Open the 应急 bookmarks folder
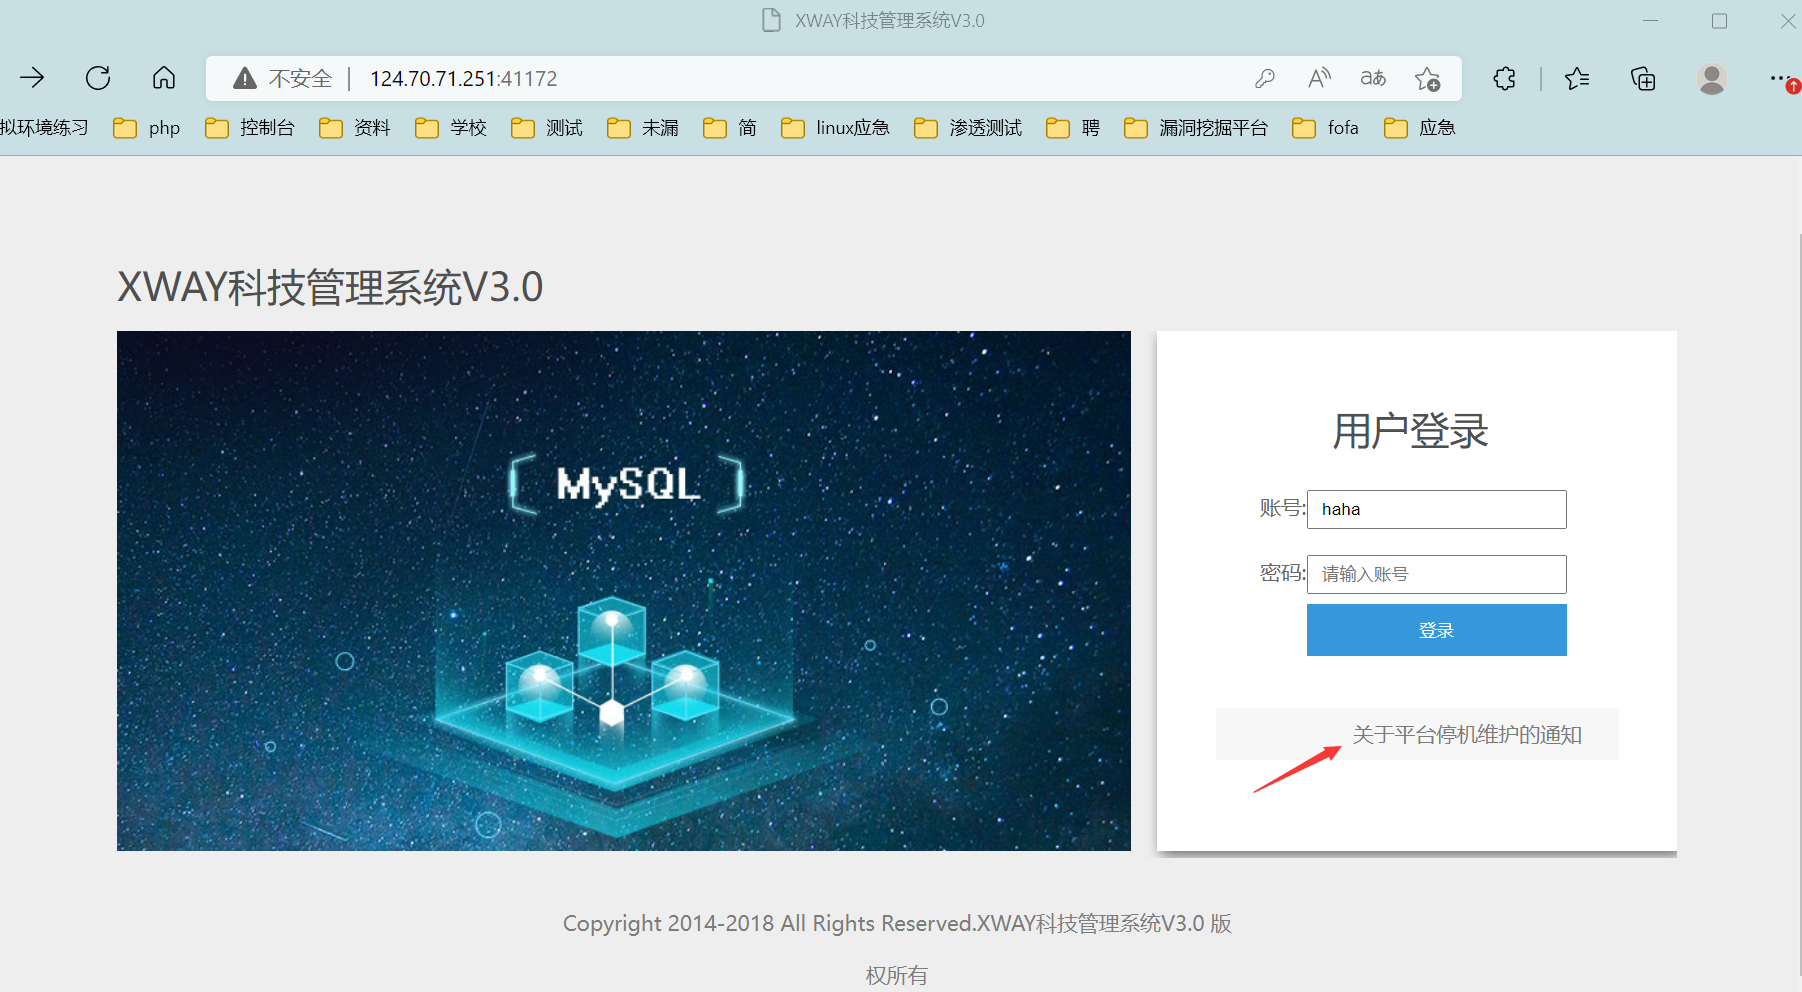1802x992 pixels. [x=1420, y=128]
